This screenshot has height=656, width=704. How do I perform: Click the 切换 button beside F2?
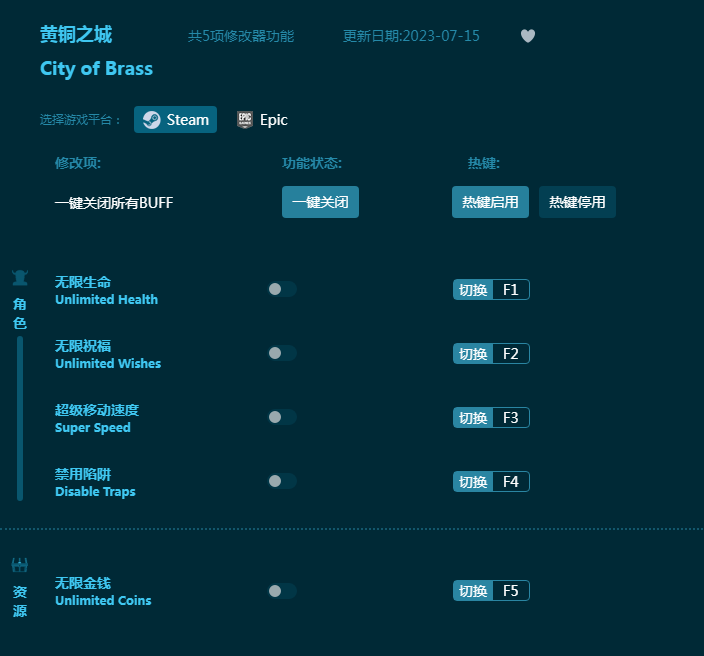pos(473,354)
